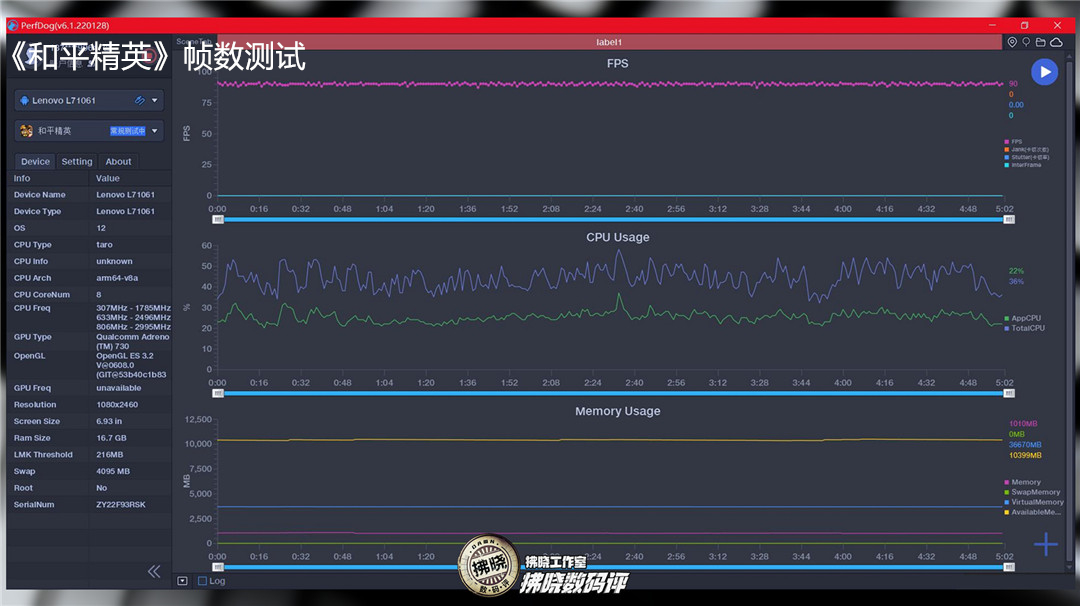Viewport: 1080px width, 606px height.
Task: Add a new chart with plus icon
Action: tap(1046, 544)
